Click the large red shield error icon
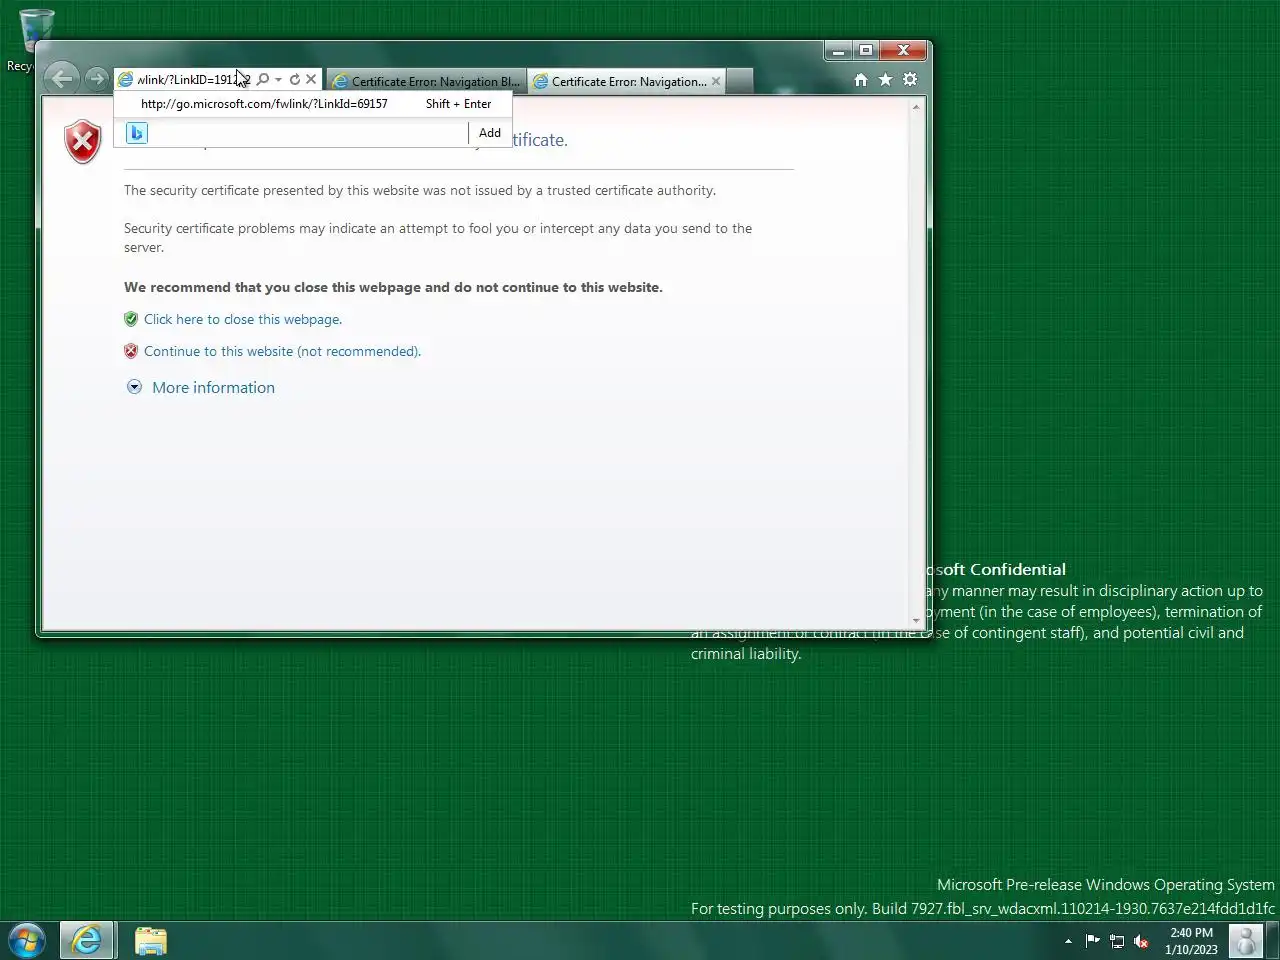The image size is (1280, 960). pos(83,142)
